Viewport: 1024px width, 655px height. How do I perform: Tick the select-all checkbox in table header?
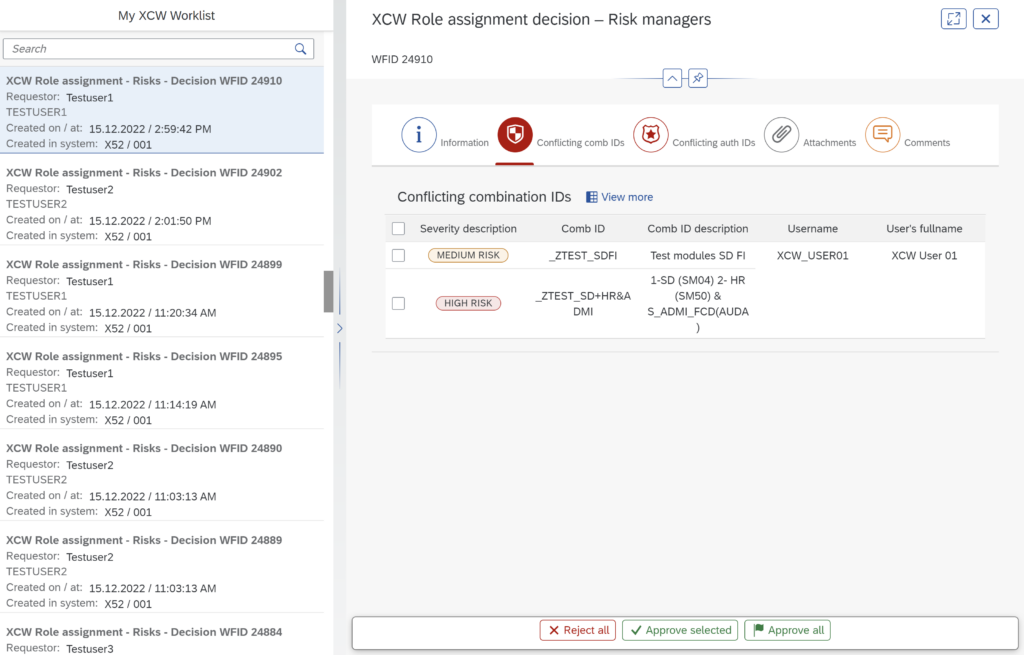[398, 229]
